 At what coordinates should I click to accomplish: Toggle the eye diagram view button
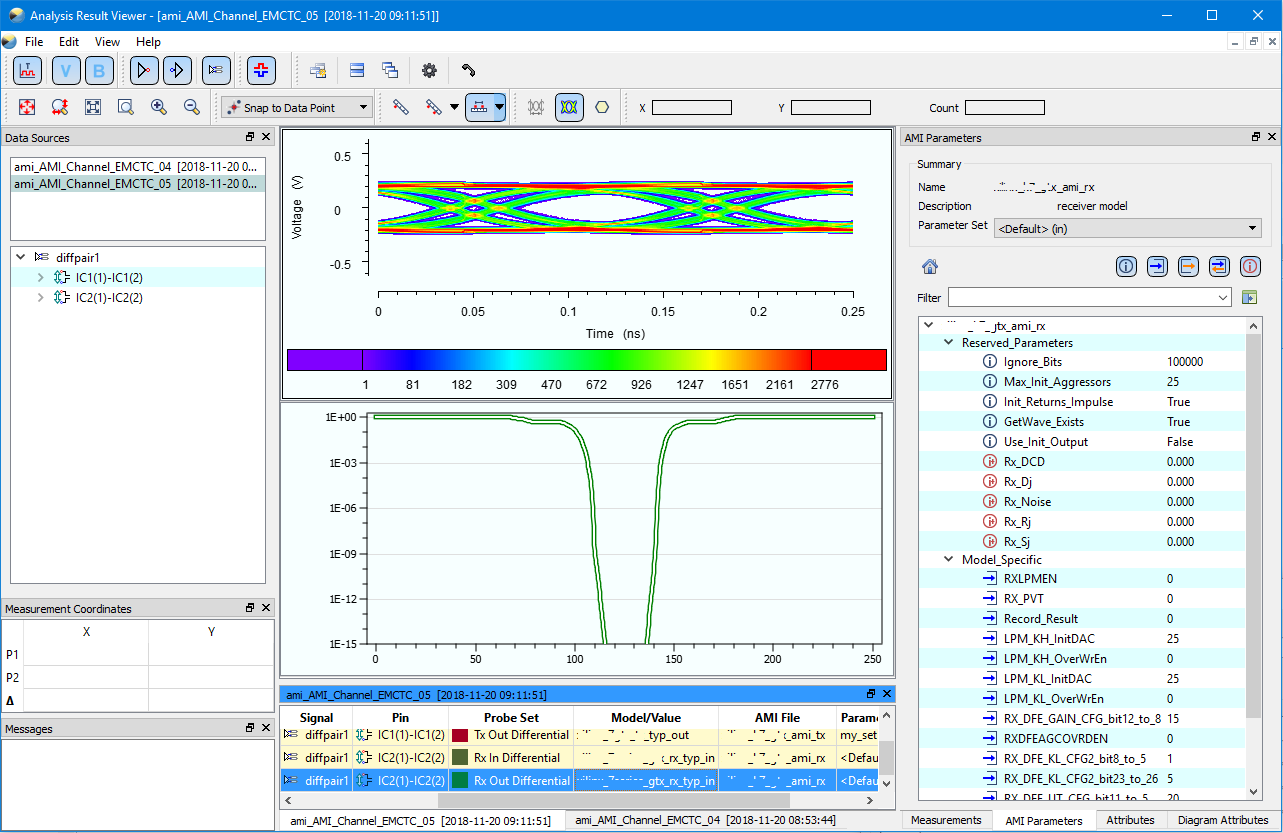tap(569, 107)
